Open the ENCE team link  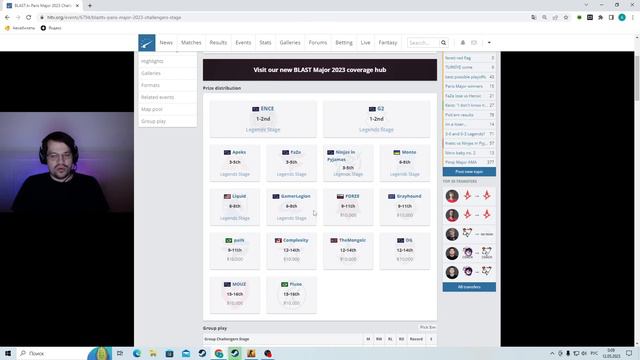click(267, 109)
